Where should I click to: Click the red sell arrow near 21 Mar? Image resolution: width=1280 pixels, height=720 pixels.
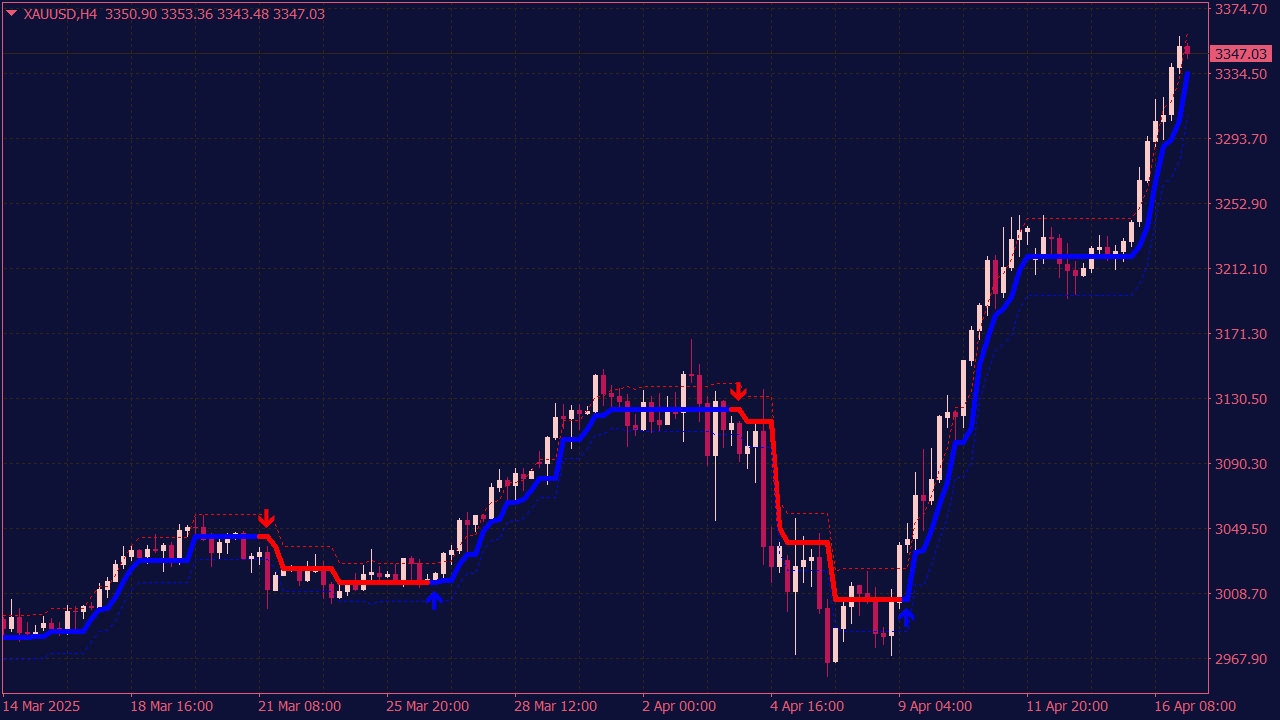(266, 518)
